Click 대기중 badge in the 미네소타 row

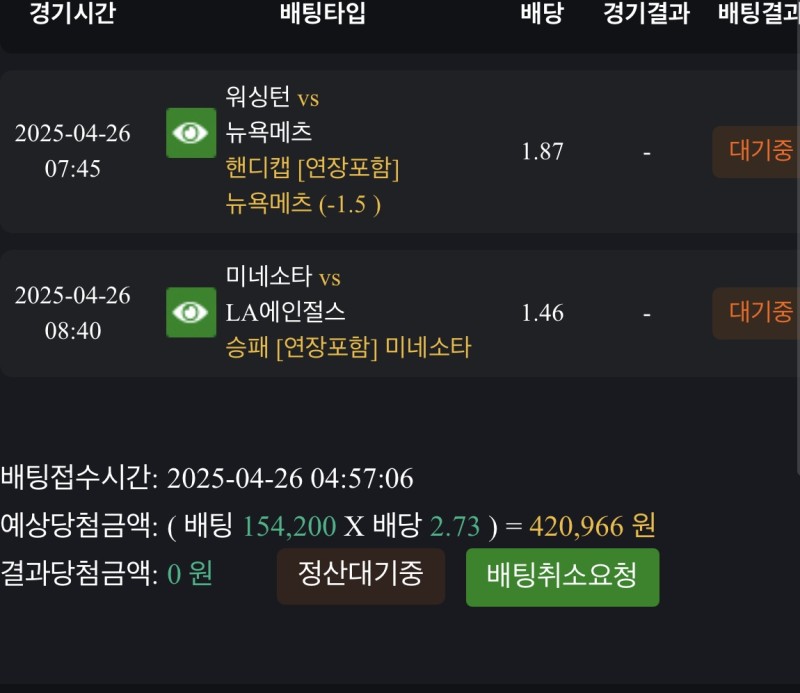[x=758, y=313]
